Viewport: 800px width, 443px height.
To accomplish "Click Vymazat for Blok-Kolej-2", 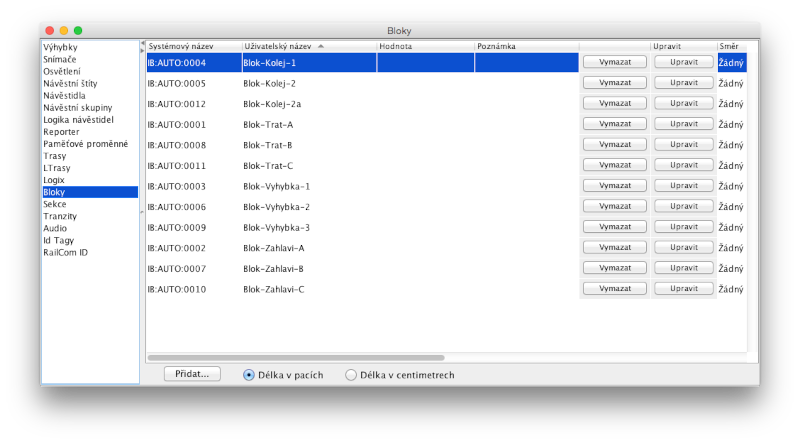I will click(x=613, y=83).
